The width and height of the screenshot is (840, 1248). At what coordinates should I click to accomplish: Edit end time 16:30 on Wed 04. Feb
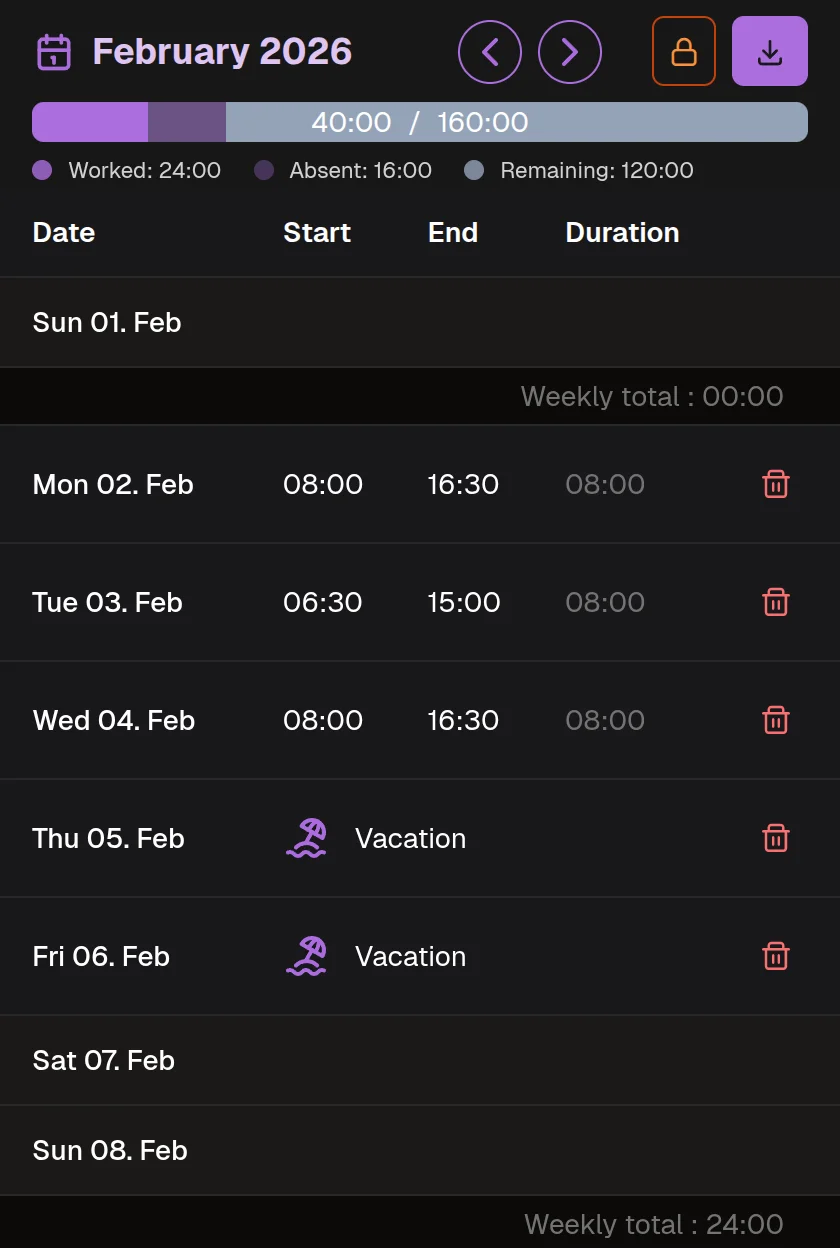tap(463, 720)
